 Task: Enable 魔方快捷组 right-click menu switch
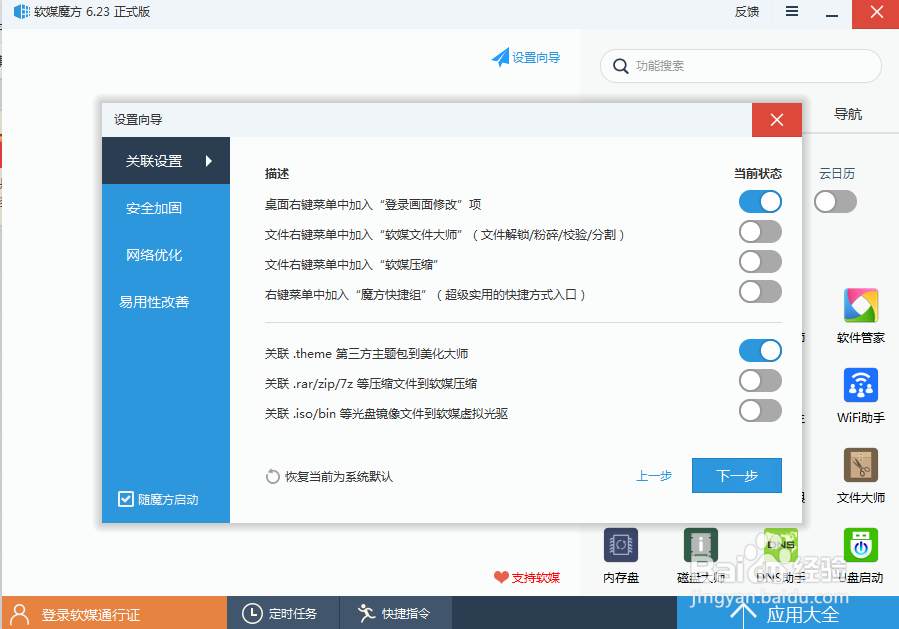pyautogui.click(x=760, y=291)
